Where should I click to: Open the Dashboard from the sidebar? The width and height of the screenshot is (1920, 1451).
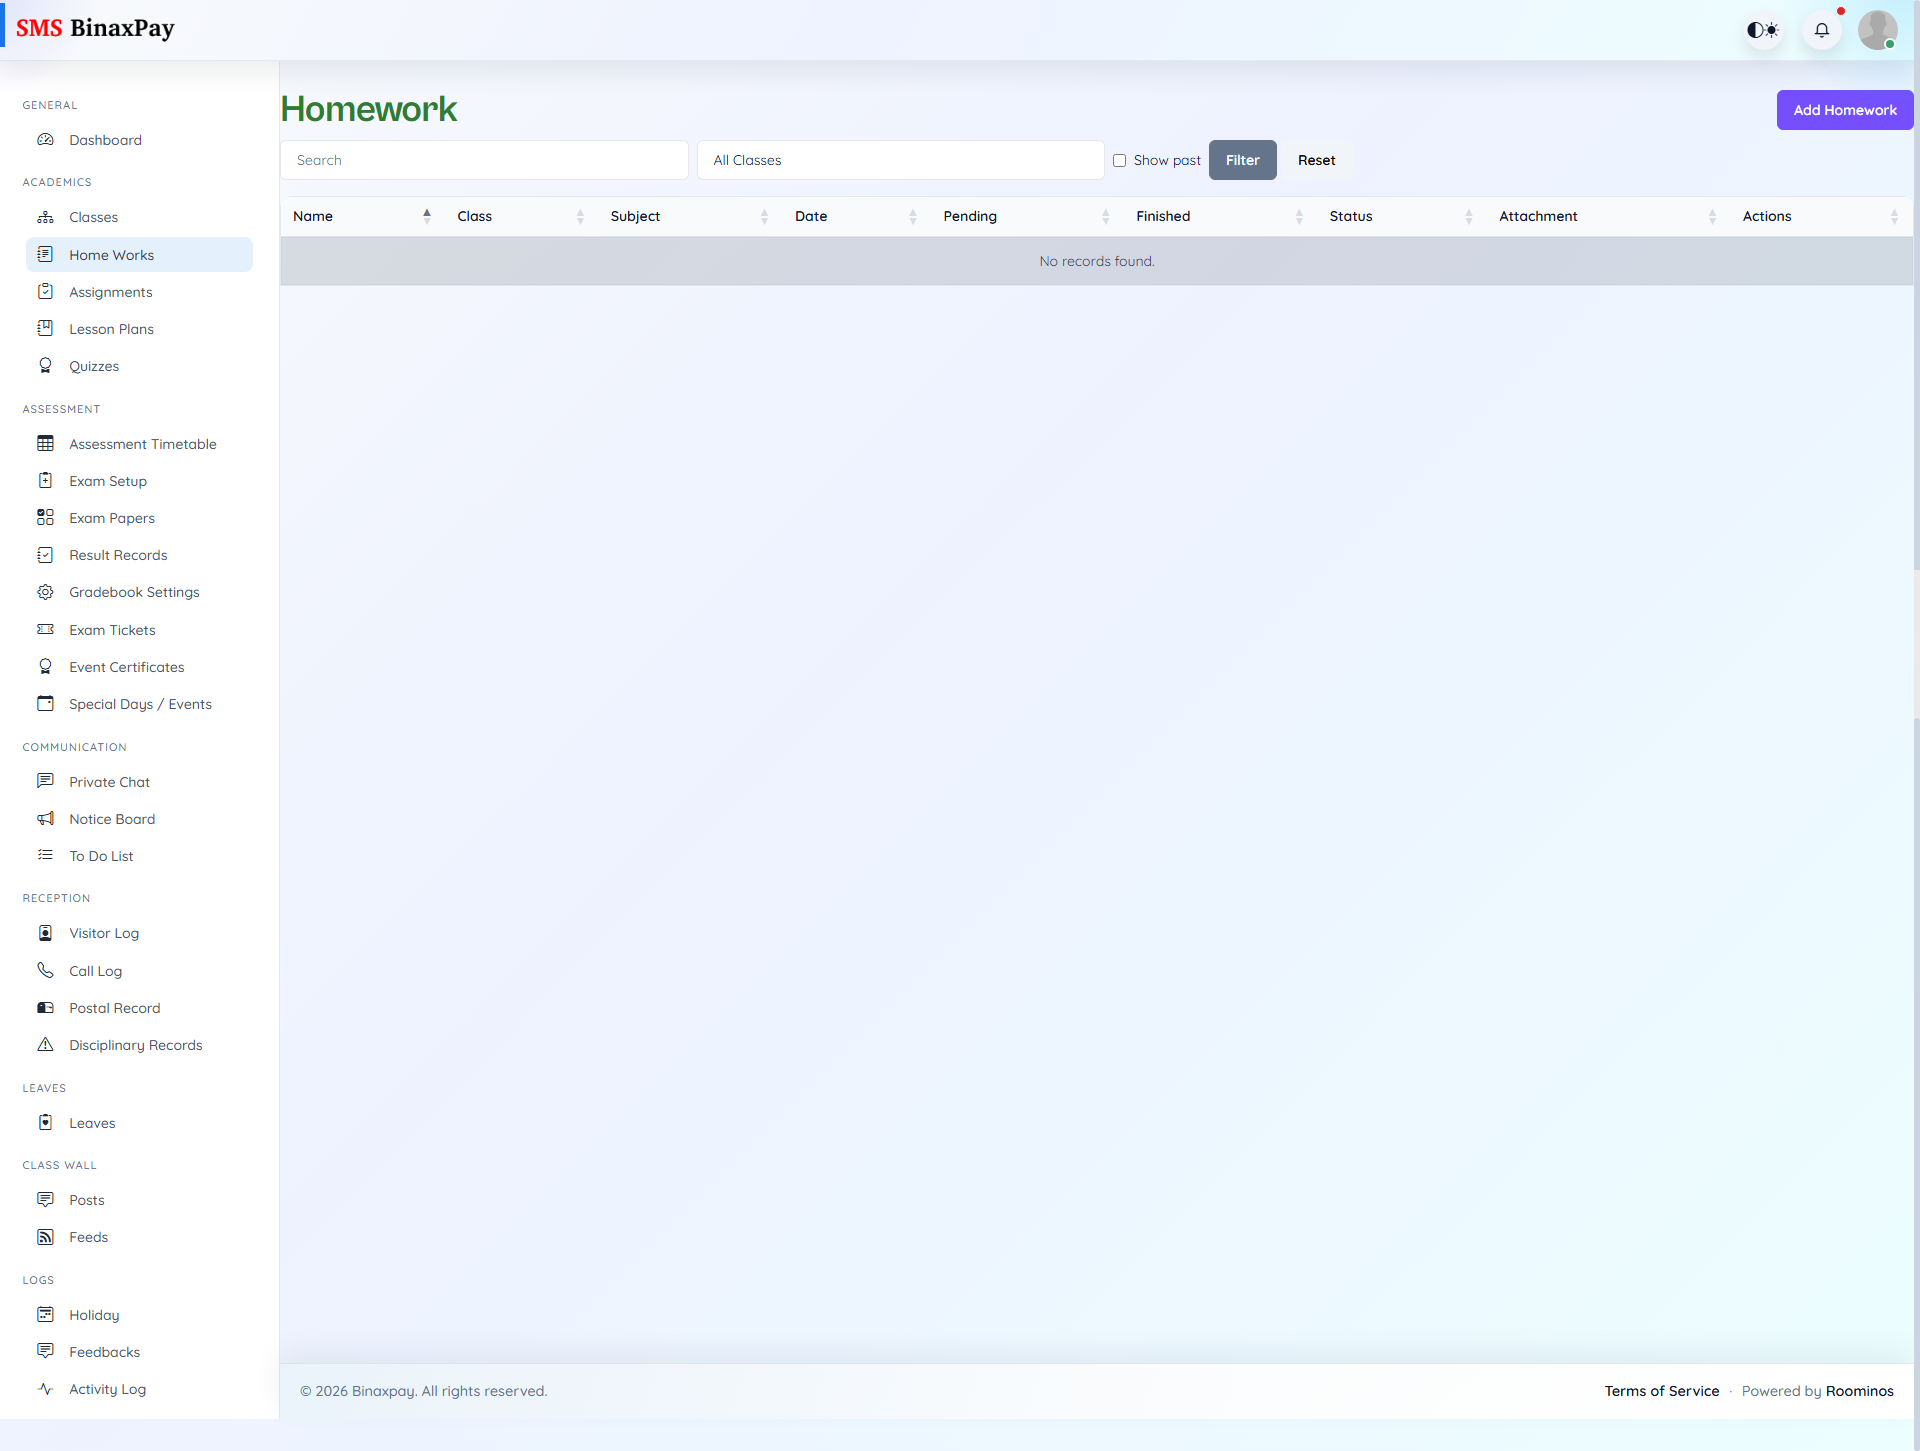pos(105,140)
